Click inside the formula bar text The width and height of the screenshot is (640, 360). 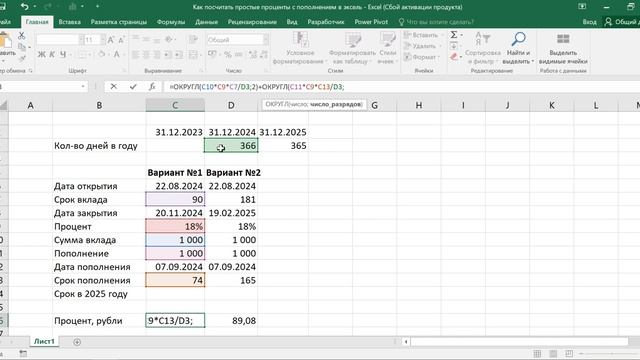(x=256, y=87)
